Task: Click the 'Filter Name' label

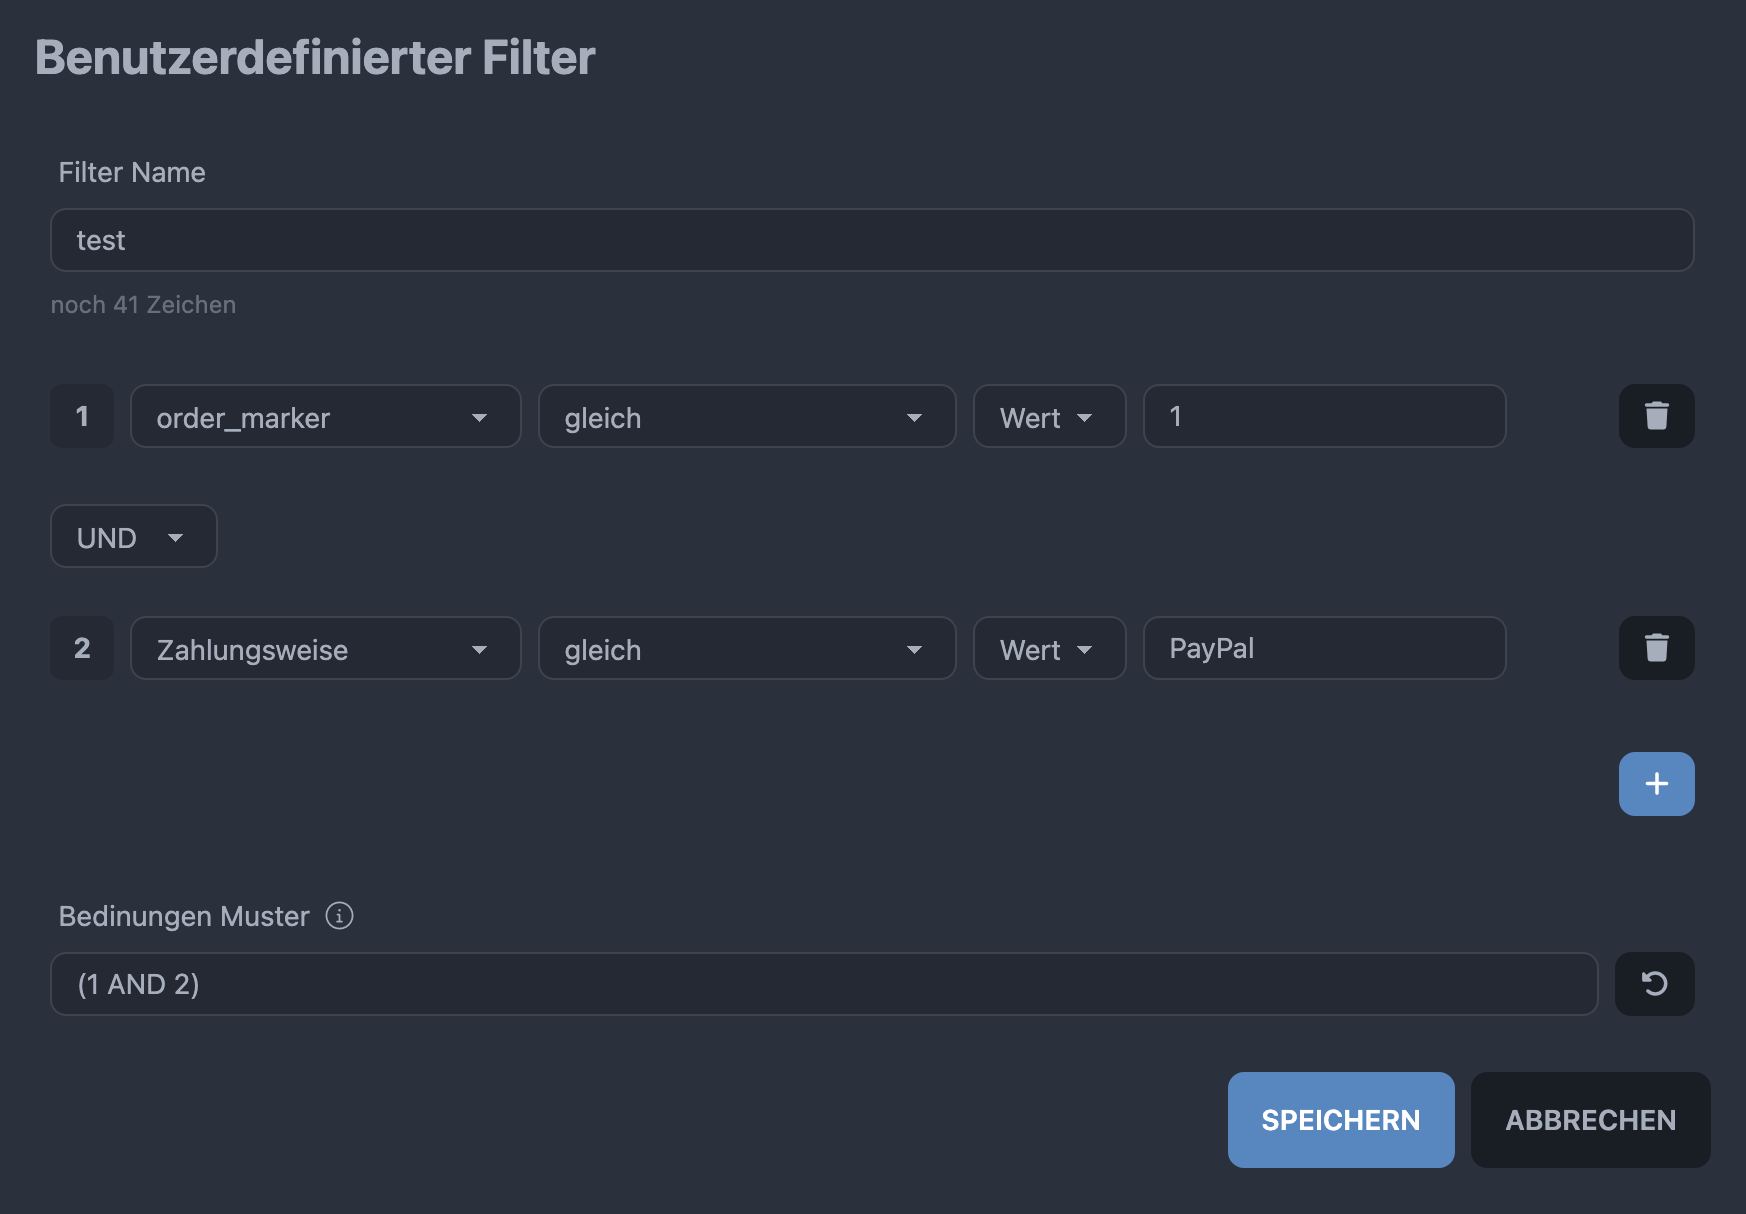Action: tap(132, 172)
